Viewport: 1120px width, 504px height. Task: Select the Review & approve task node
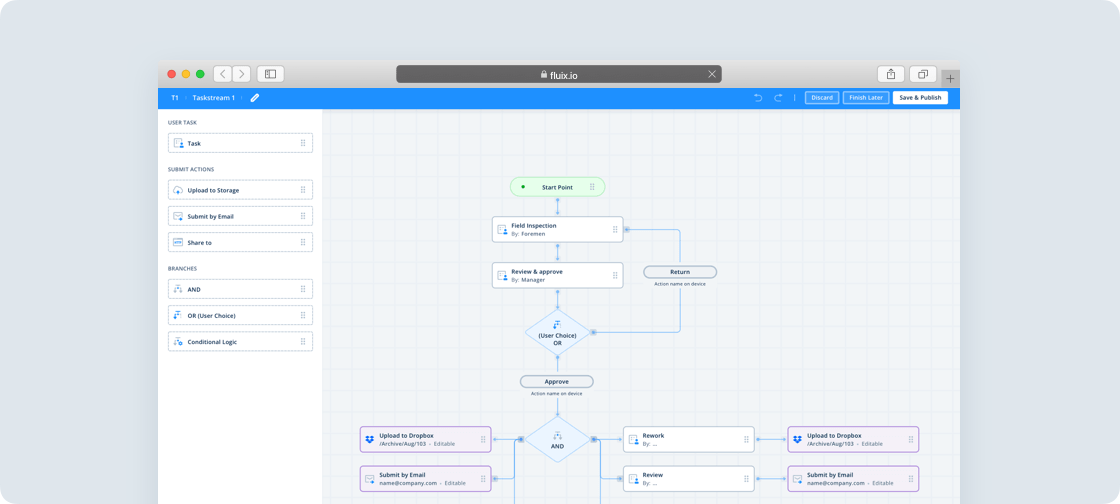pos(556,275)
